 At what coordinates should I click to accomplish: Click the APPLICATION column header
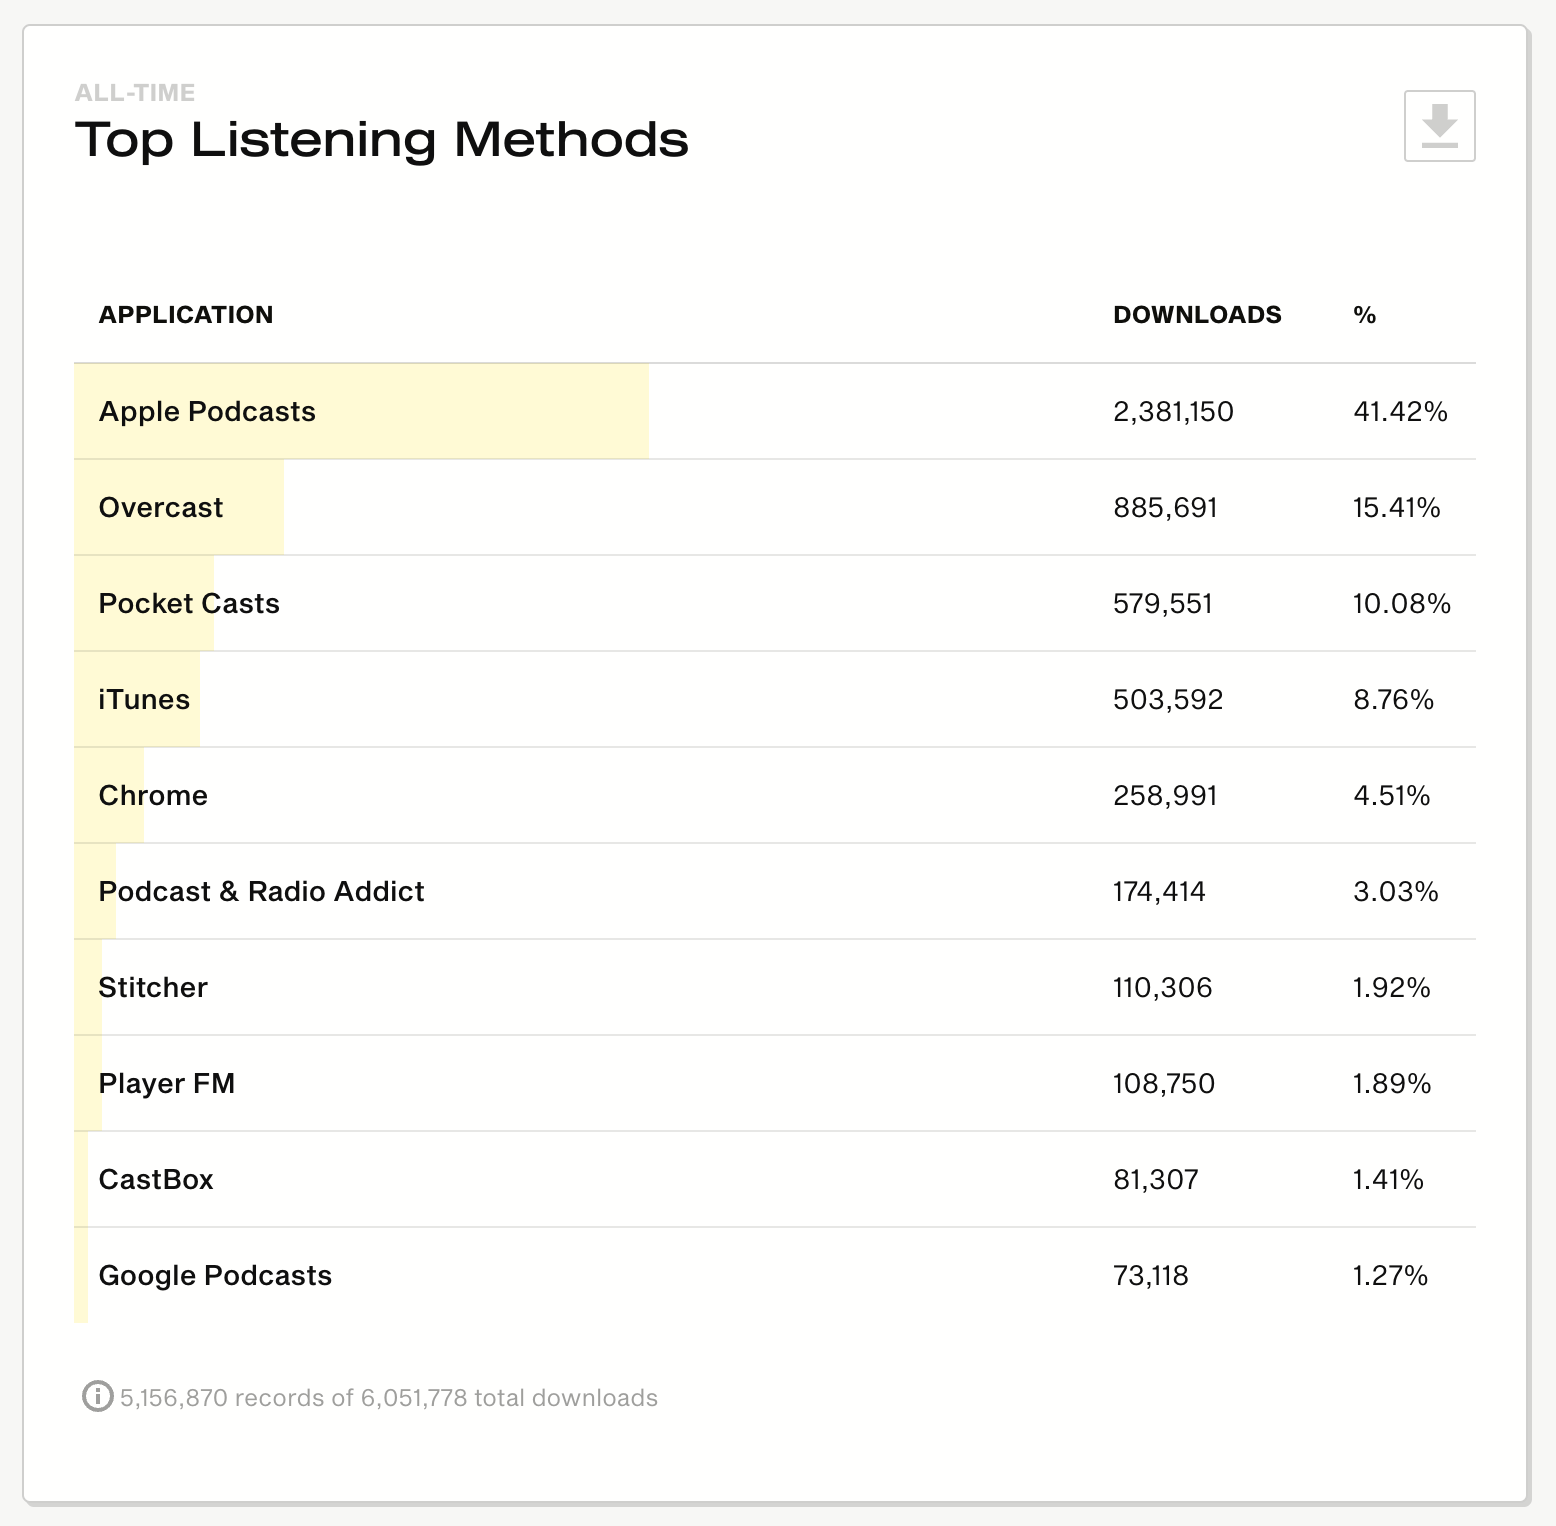185,315
